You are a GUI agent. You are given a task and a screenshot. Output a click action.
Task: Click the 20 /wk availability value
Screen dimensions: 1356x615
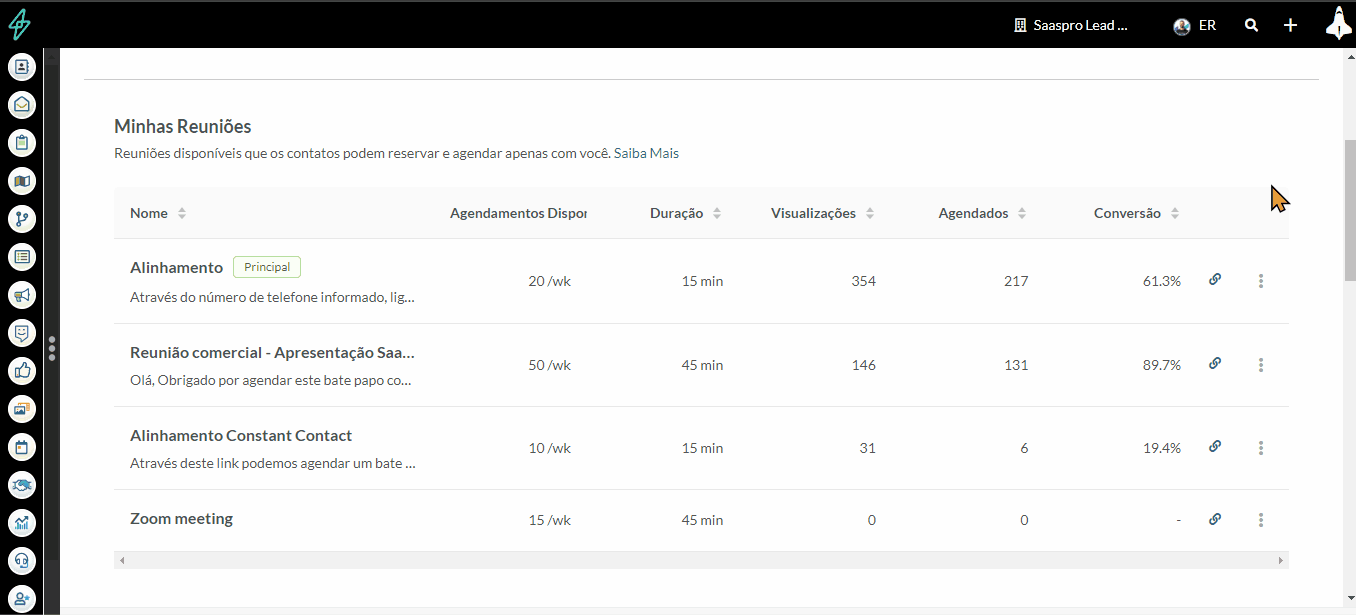(550, 281)
